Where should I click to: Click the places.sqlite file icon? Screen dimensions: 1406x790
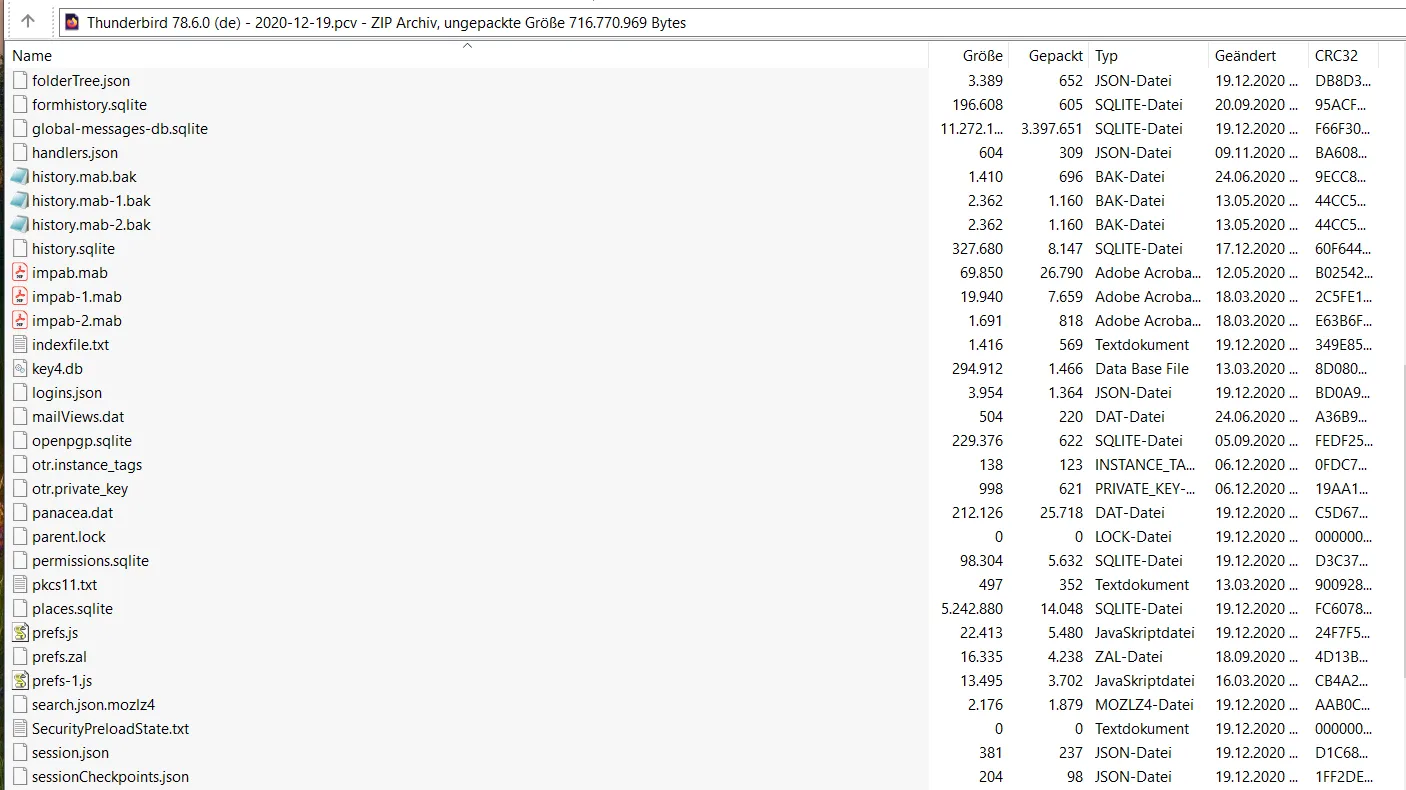(x=20, y=608)
